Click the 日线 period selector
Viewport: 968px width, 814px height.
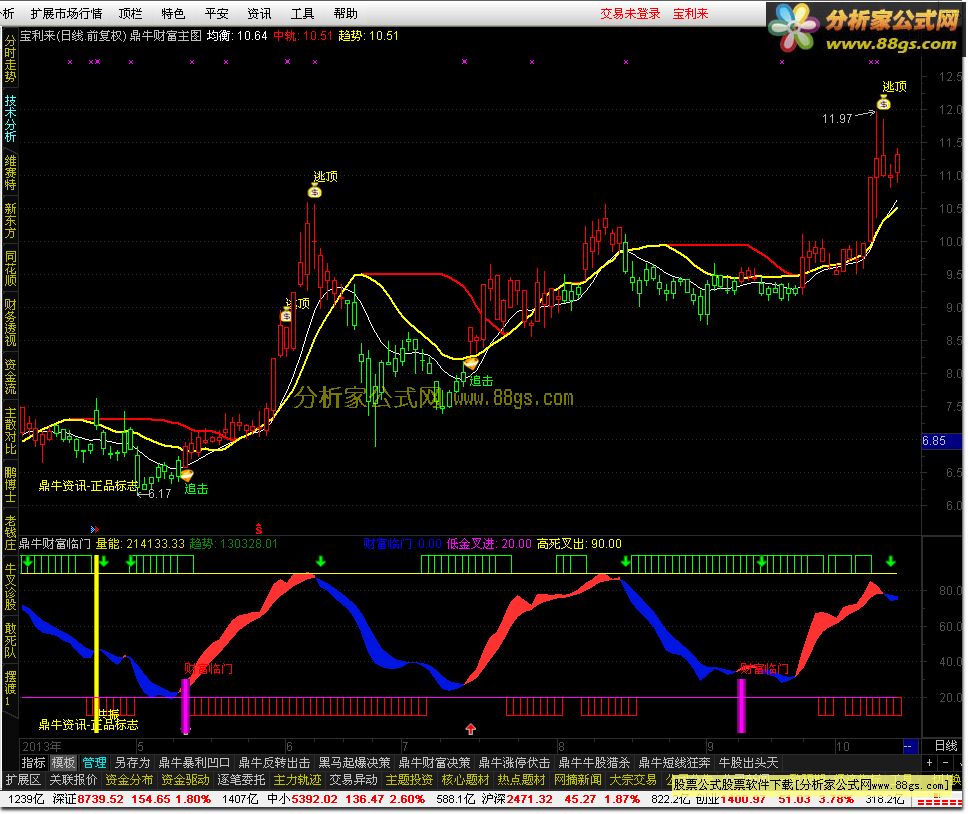(946, 745)
